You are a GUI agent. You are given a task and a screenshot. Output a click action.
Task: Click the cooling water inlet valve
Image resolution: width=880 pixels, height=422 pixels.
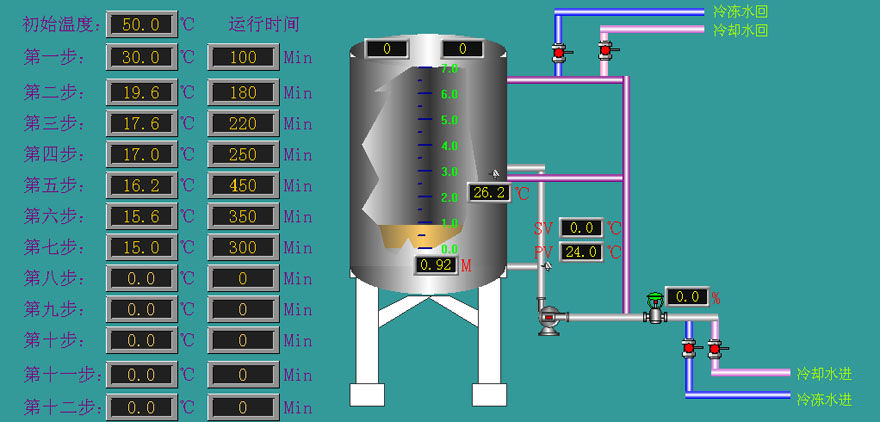[714, 348]
